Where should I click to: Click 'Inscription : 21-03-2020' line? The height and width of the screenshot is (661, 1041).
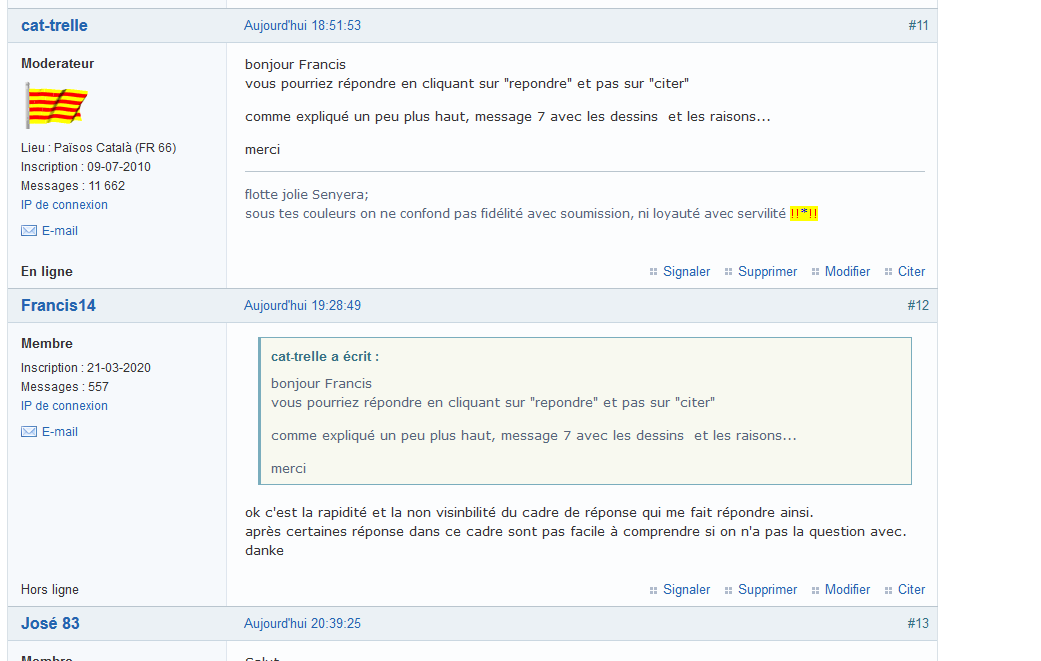(x=86, y=368)
